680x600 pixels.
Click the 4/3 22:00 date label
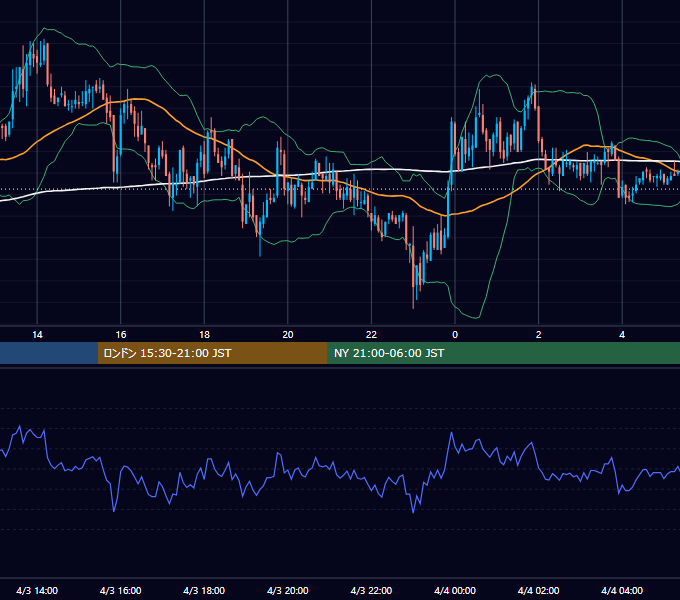pyautogui.click(x=371, y=590)
